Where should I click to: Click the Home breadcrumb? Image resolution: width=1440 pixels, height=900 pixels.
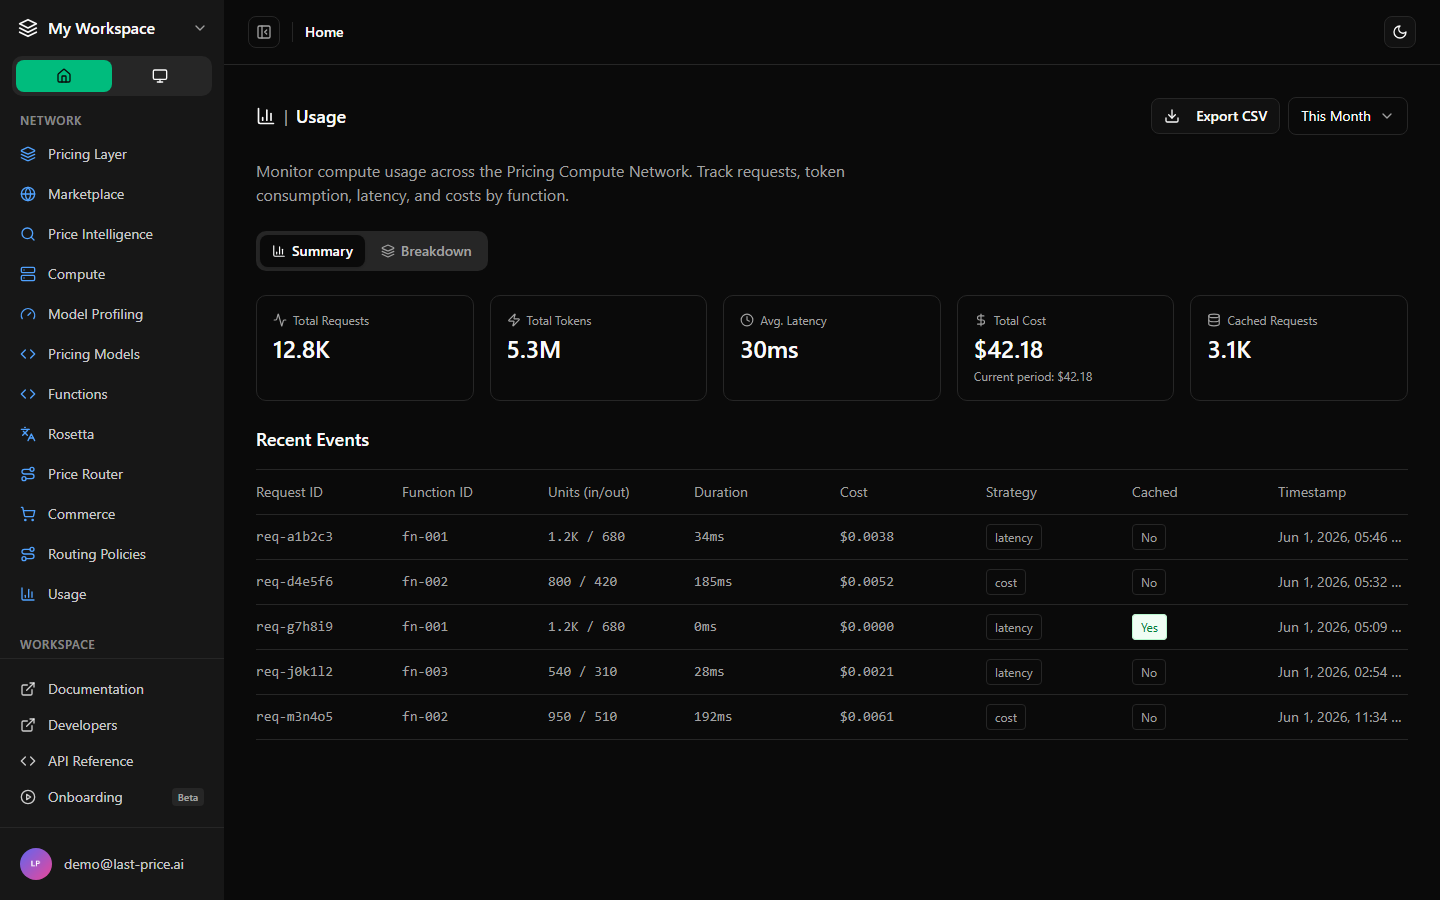coord(324,32)
